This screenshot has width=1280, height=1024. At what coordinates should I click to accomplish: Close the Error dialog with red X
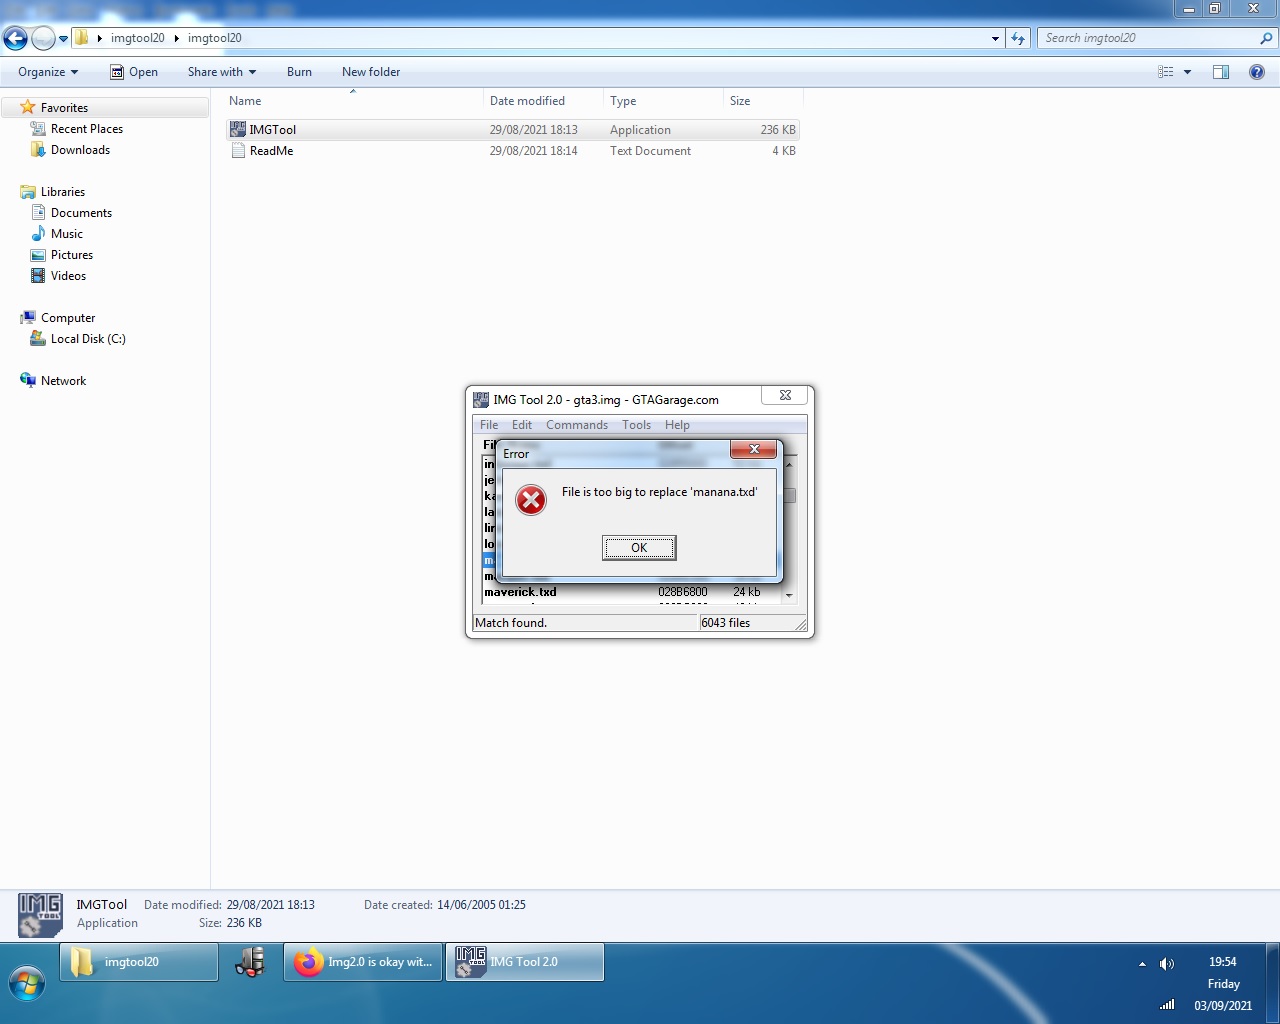(754, 449)
